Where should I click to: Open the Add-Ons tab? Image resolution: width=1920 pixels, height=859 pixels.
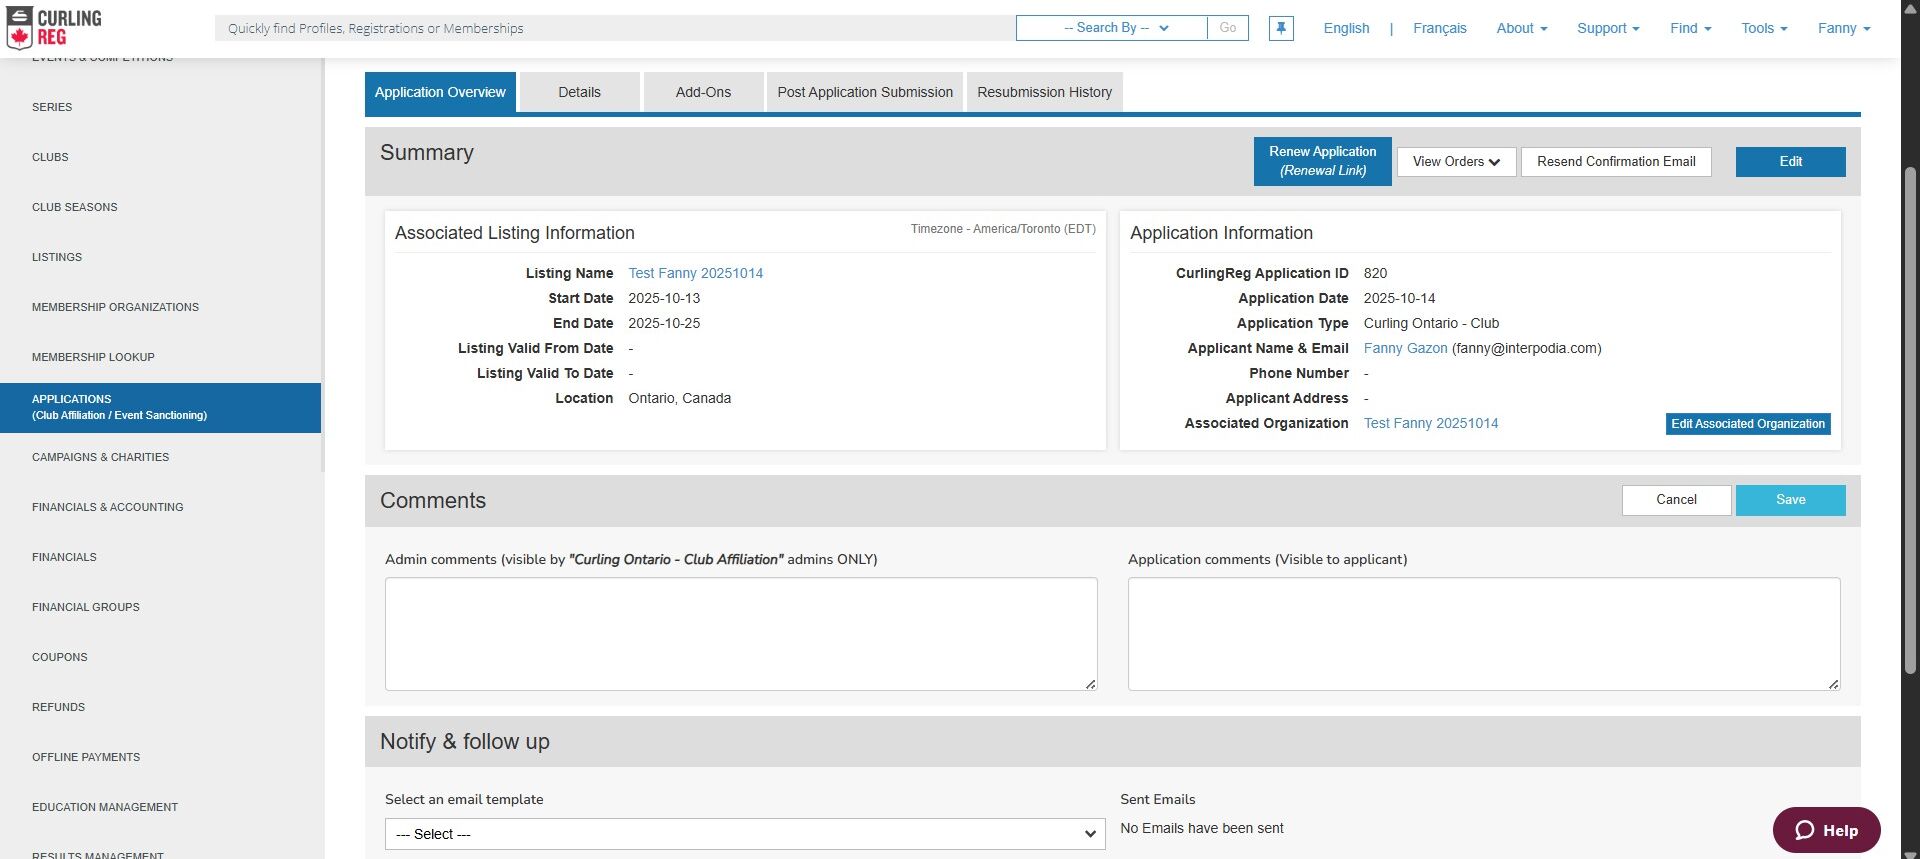pos(703,92)
